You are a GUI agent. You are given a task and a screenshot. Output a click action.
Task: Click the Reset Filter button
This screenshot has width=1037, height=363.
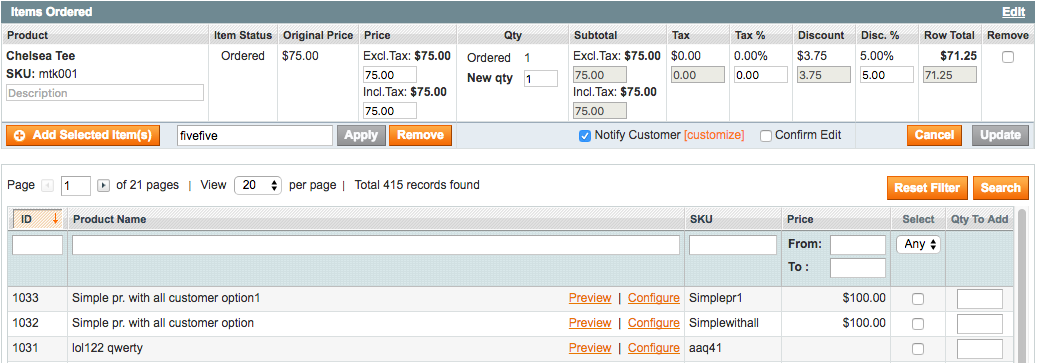pyautogui.click(x=927, y=188)
